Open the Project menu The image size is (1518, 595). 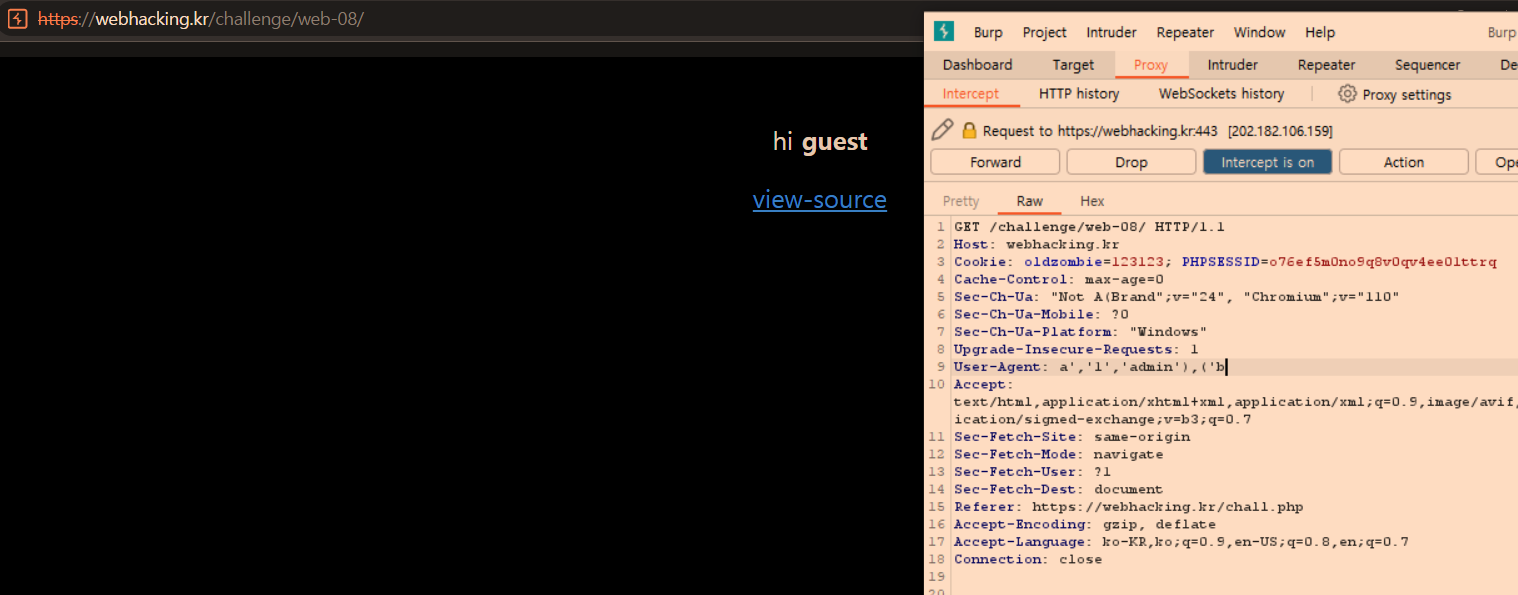tap(1044, 32)
